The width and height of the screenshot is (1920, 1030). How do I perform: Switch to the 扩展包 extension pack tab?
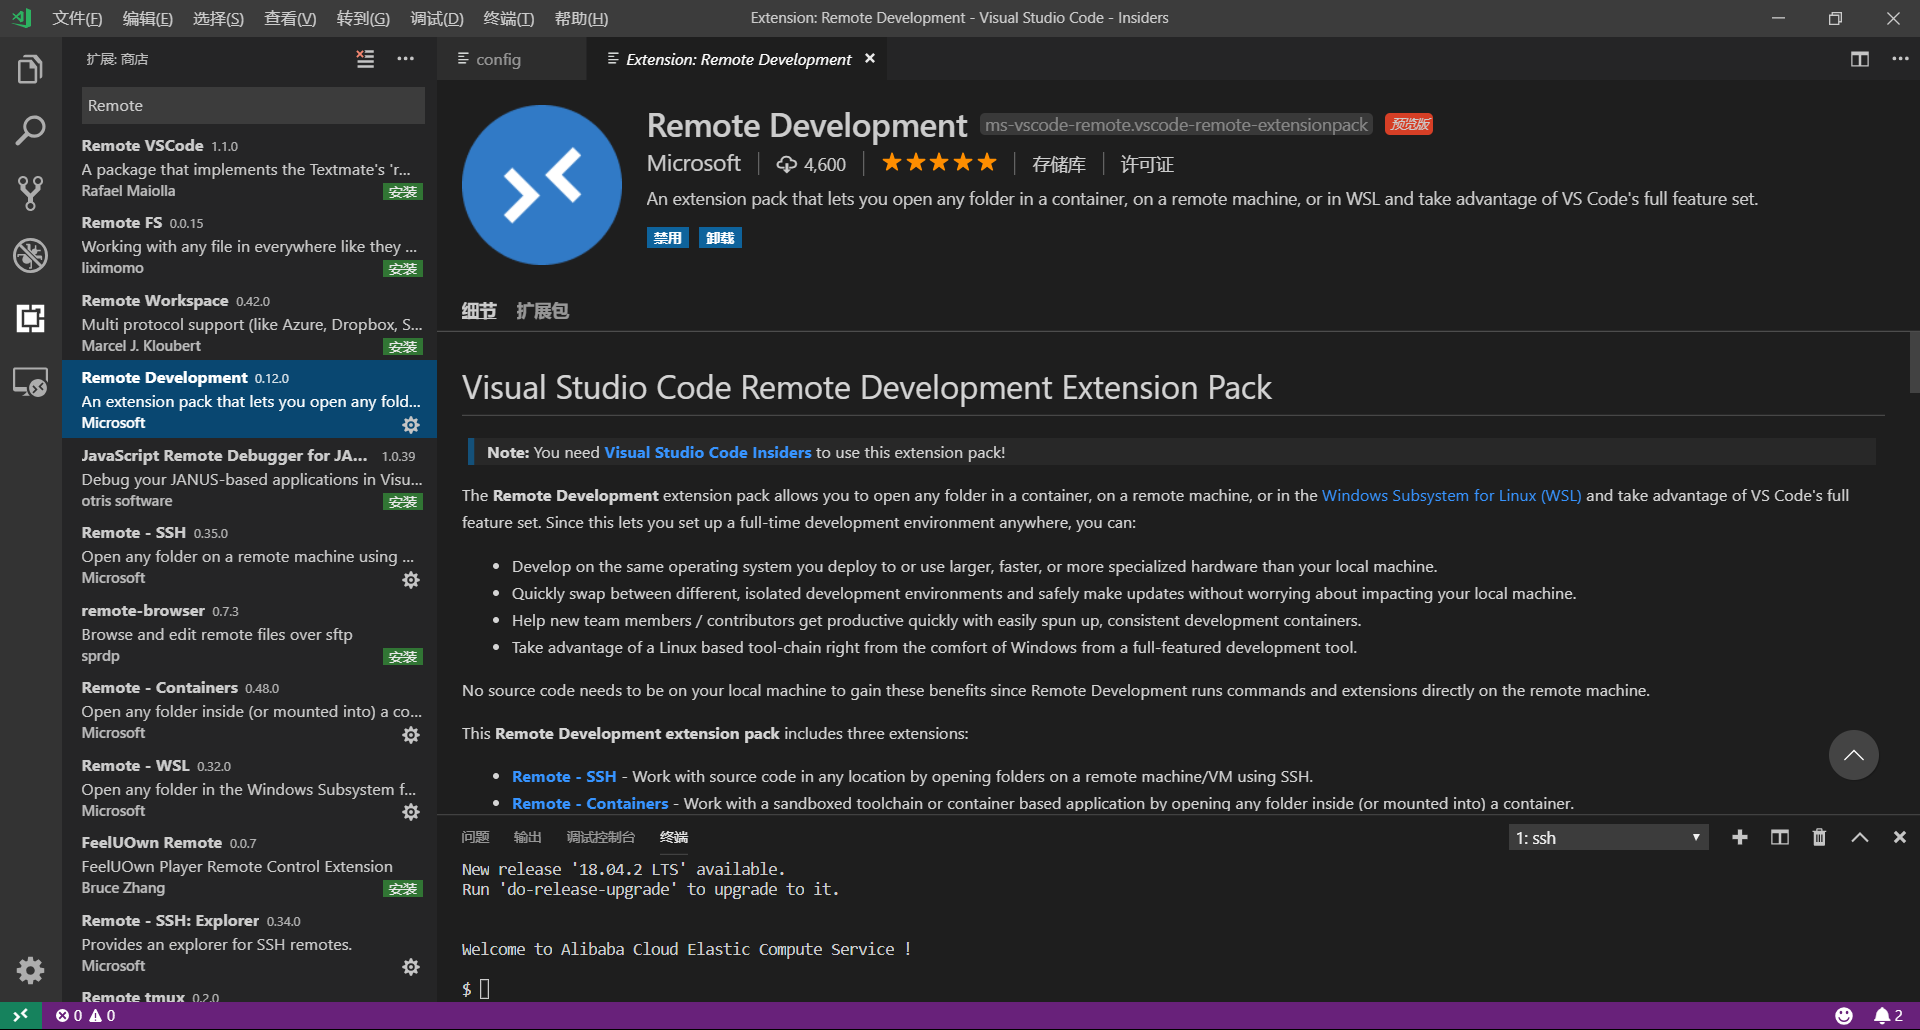542,311
